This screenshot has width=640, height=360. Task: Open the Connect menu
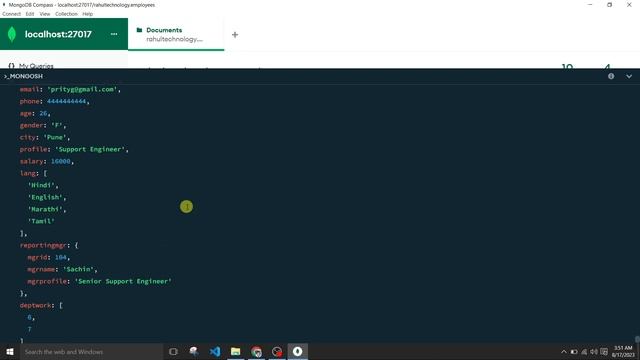(x=11, y=14)
